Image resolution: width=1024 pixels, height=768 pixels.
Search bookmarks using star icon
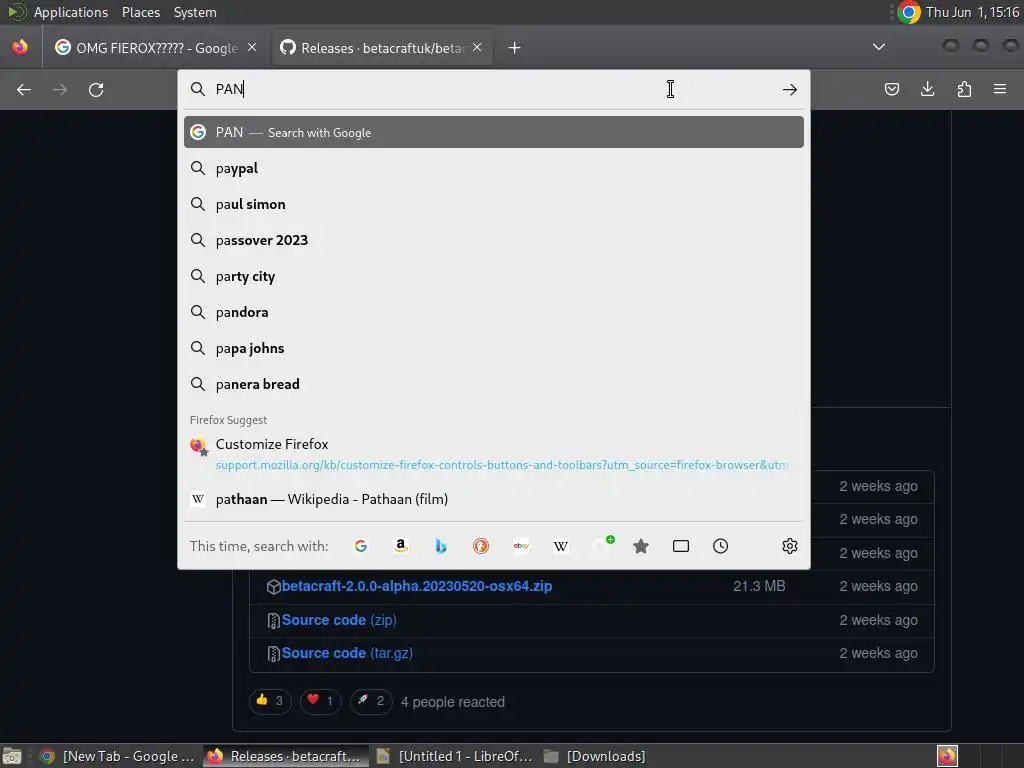click(641, 546)
